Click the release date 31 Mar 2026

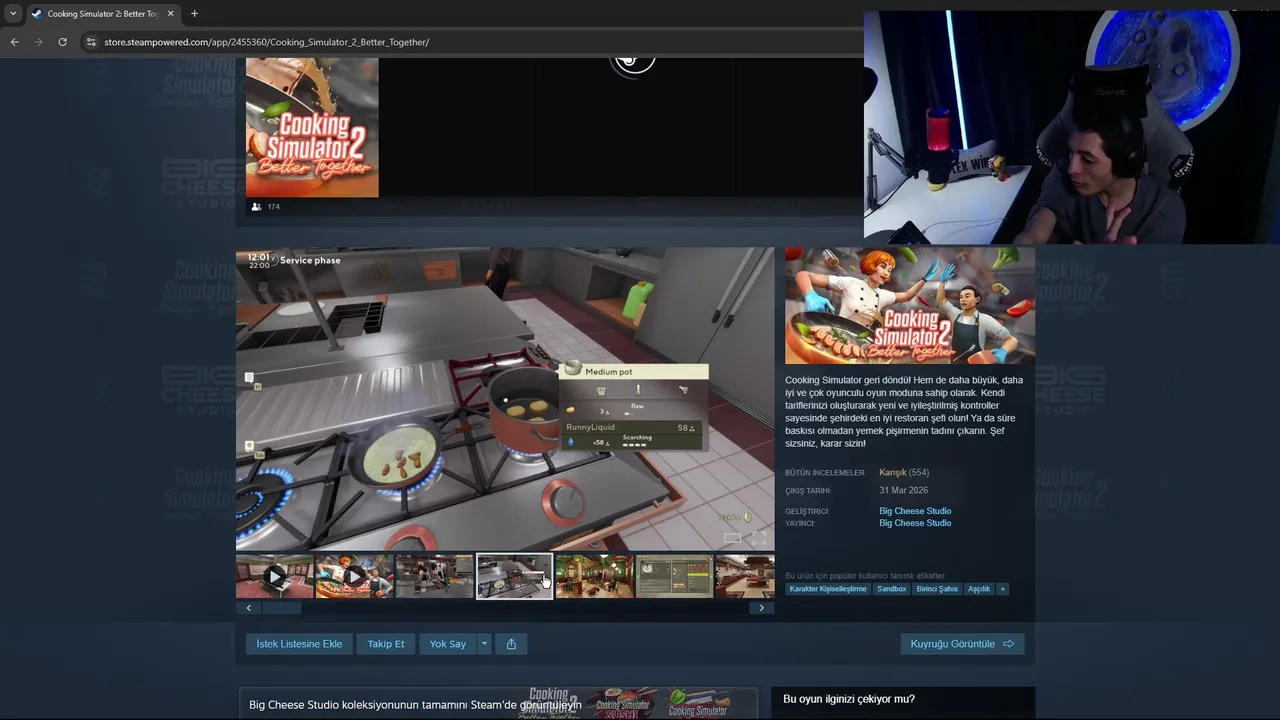(904, 491)
